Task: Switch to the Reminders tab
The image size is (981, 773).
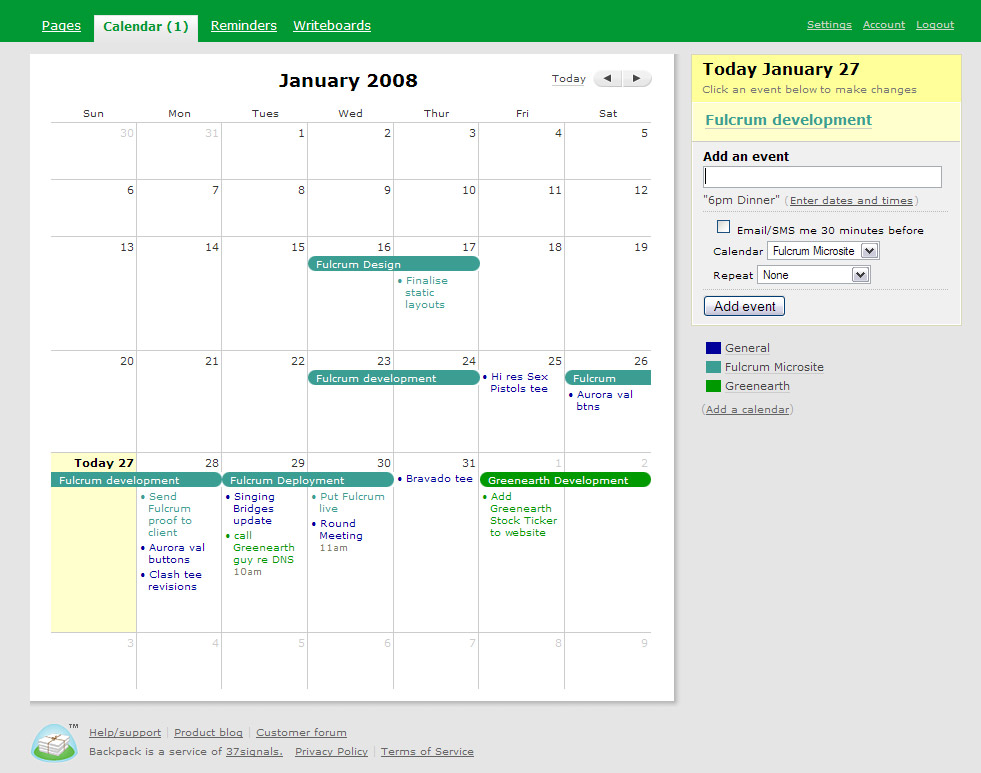Action: (243, 26)
